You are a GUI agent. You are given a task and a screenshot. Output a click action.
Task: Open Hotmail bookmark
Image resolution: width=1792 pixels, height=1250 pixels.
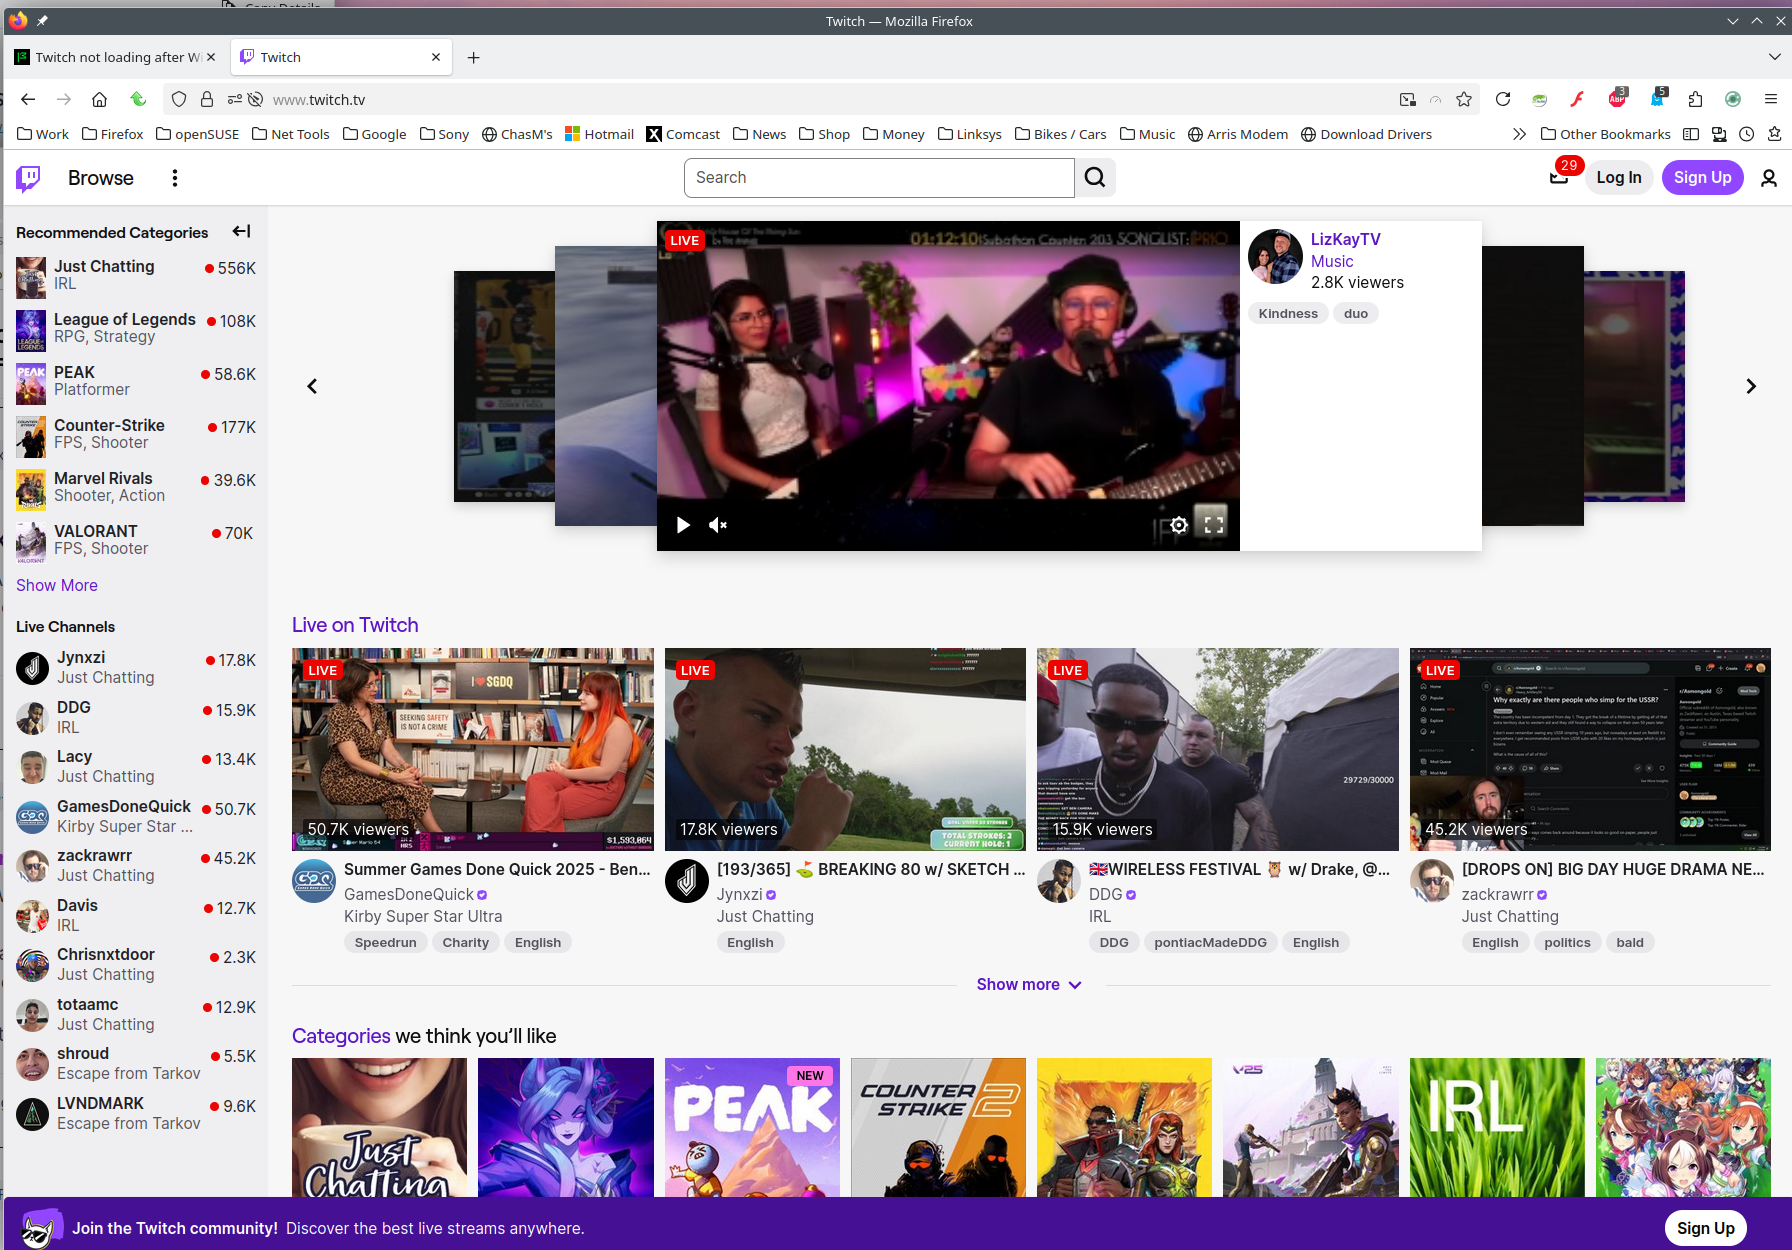click(599, 134)
